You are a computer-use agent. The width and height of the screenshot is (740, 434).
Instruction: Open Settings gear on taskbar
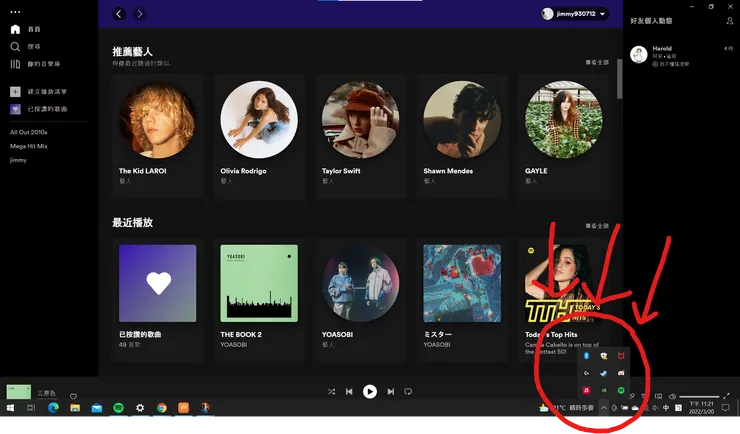[x=140, y=408]
